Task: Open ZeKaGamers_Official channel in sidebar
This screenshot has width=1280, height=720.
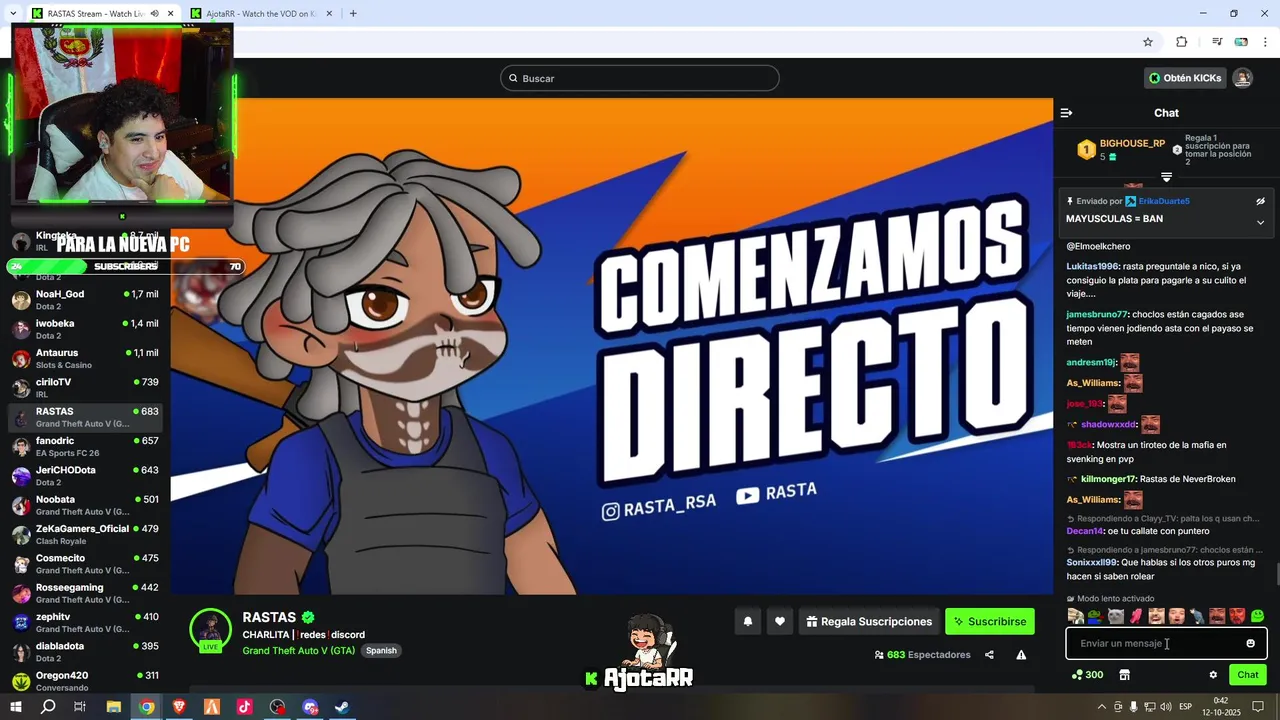Action: point(85,534)
